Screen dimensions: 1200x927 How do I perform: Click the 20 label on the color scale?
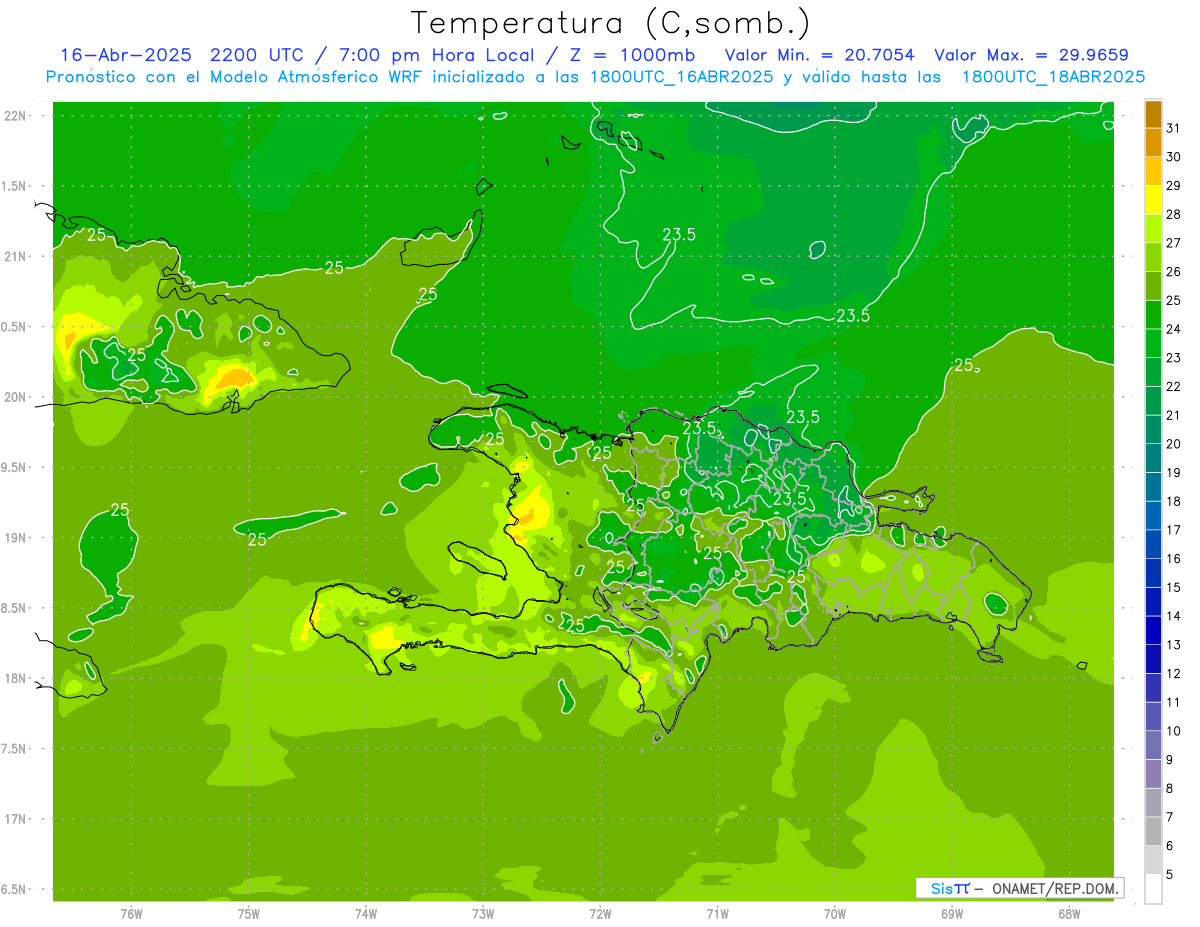(x=1174, y=444)
